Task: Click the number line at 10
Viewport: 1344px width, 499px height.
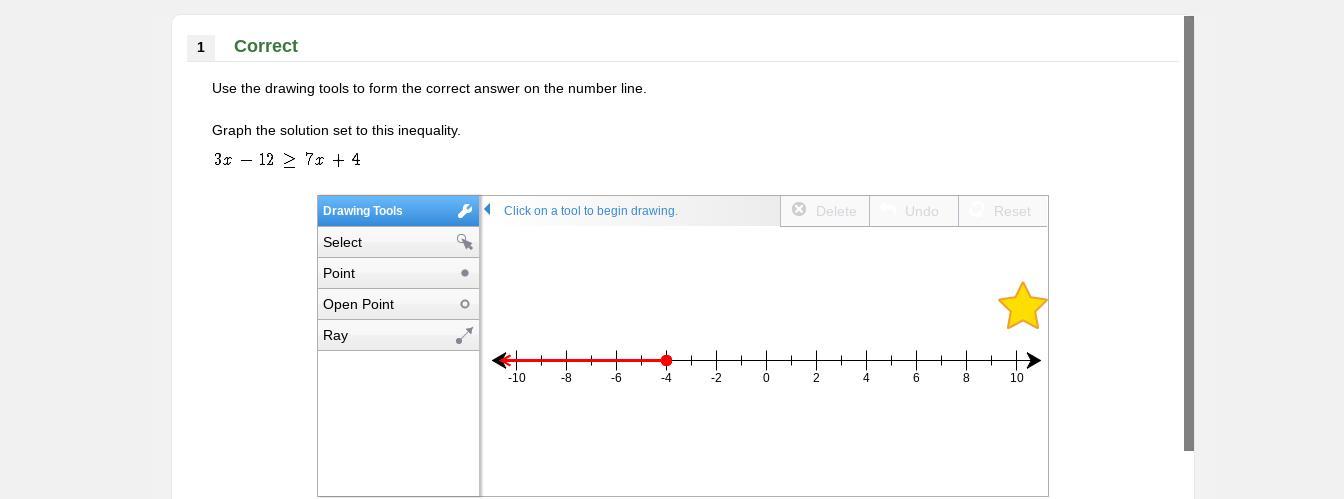Action: [1016, 360]
